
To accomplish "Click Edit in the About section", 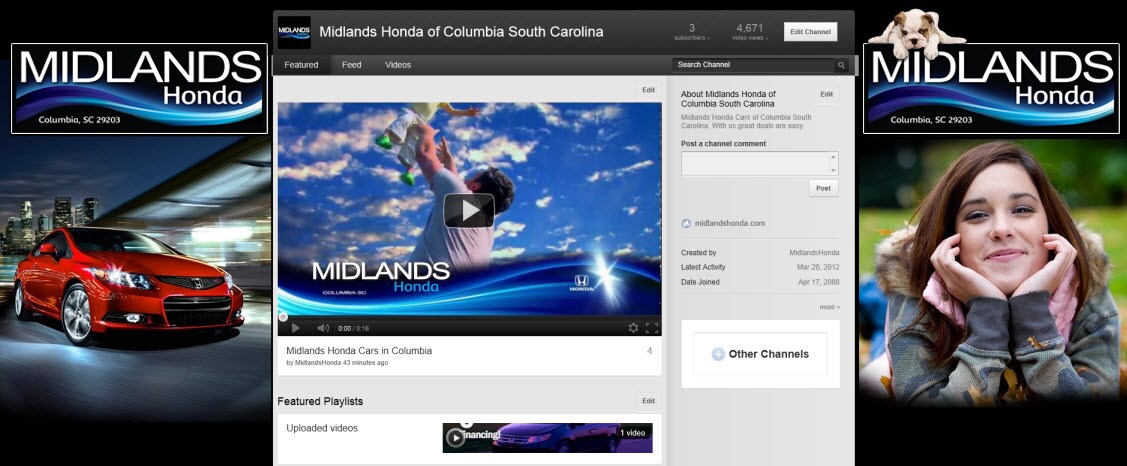I will pyautogui.click(x=827, y=94).
